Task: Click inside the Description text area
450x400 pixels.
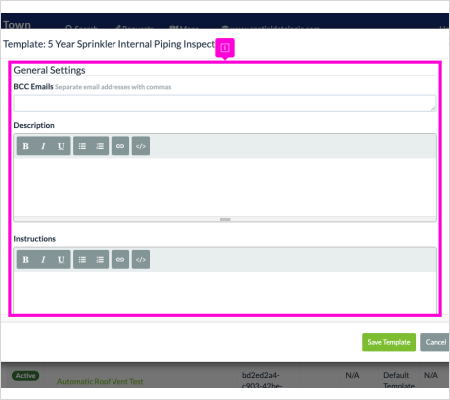Action: pos(225,187)
